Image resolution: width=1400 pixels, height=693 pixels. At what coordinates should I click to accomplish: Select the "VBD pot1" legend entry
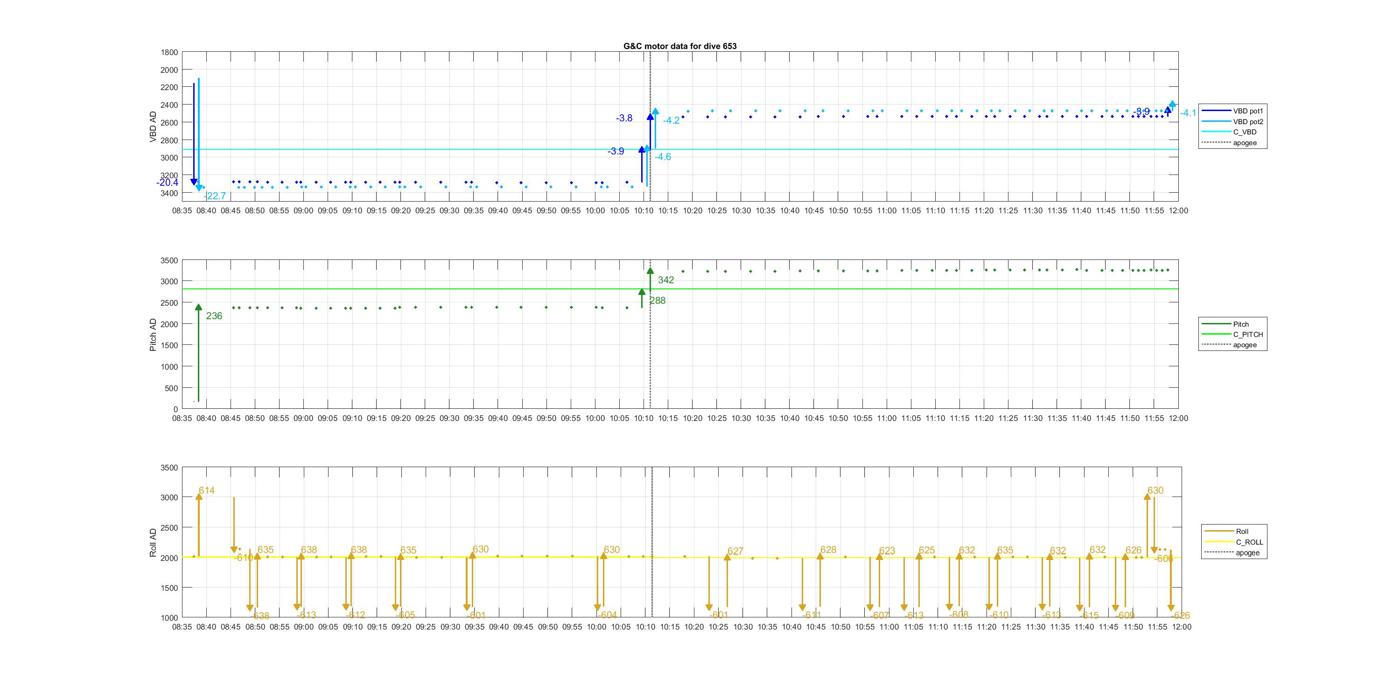pos(1247,110)
